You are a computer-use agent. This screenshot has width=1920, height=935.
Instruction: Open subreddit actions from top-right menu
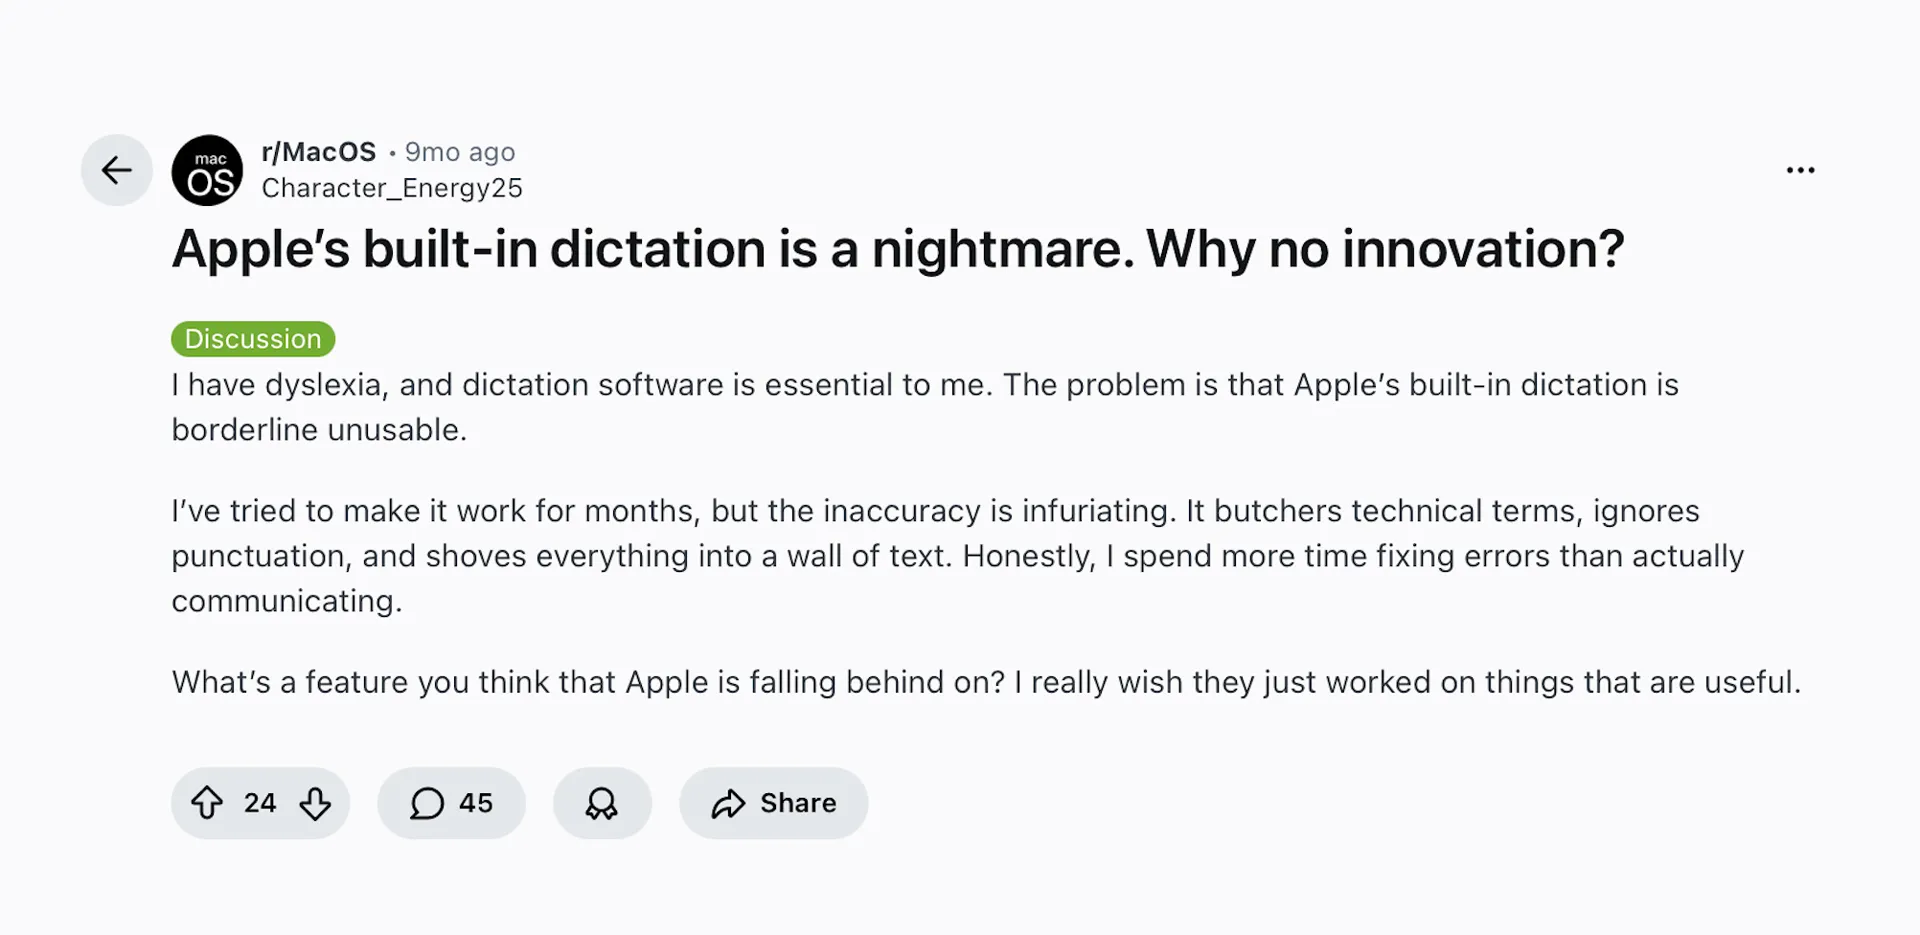1800,170
